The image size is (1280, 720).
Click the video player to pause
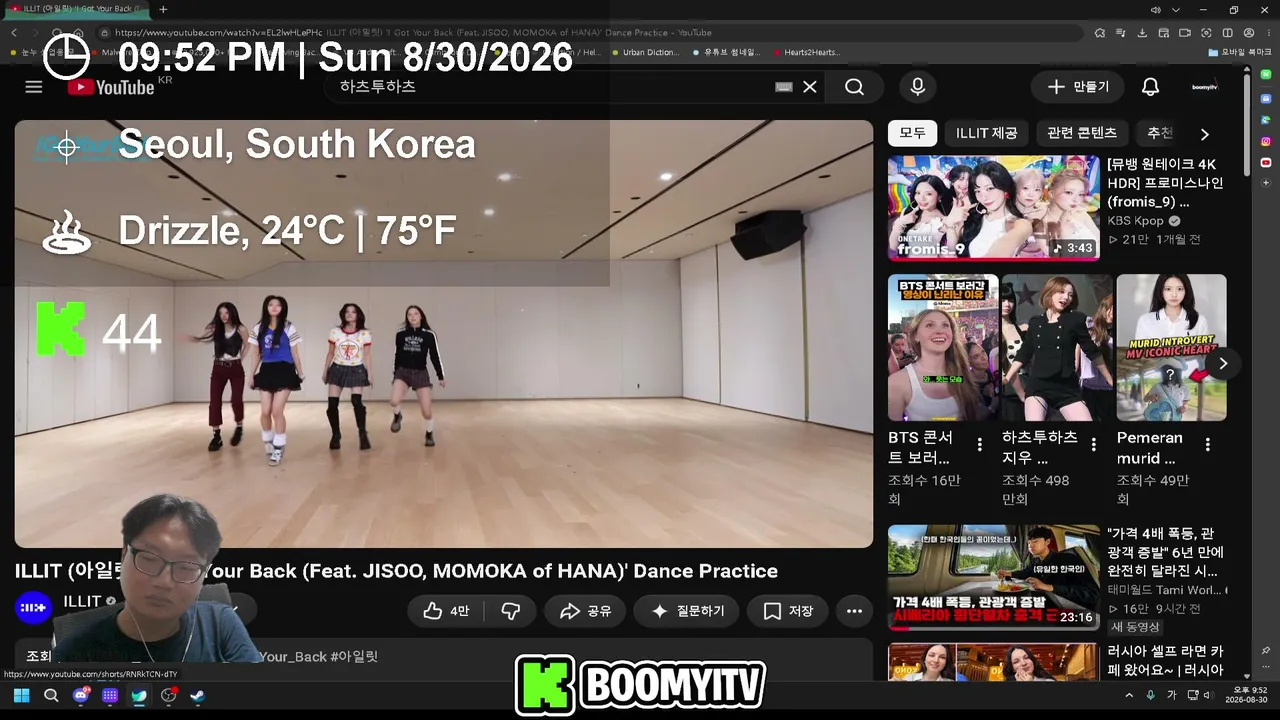click(x=443, y=334)
